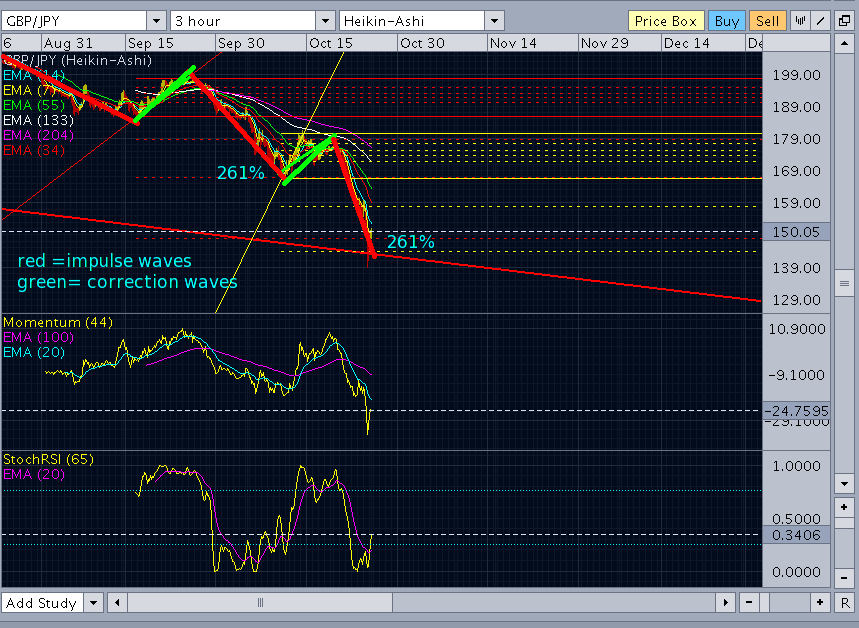
Task: Click the horizontal scrollbar thumb
Action: (260, 603)
